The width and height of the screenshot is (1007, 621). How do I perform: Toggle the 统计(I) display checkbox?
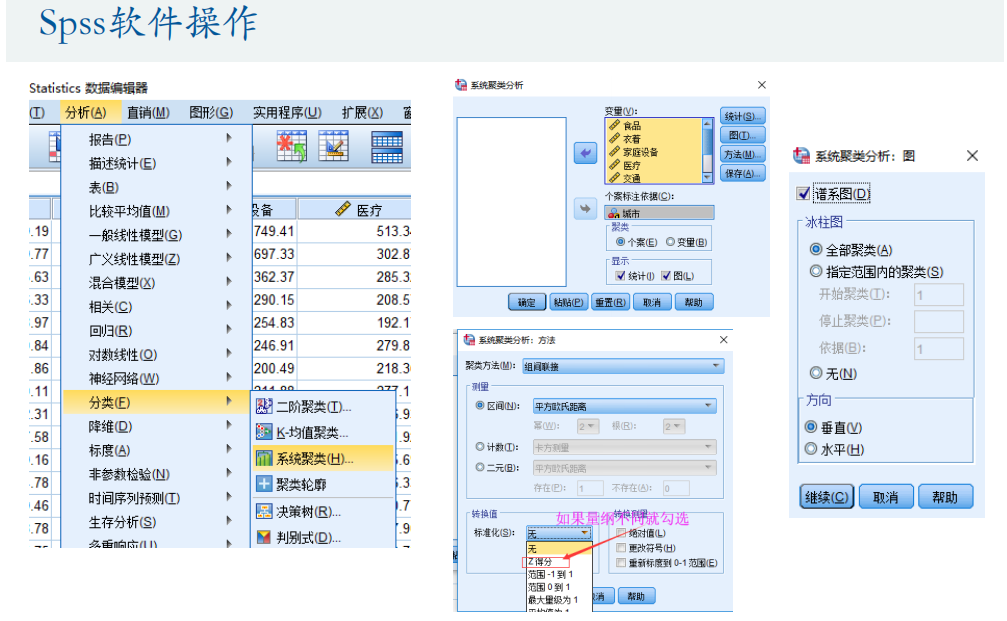(x=620, y=276)
